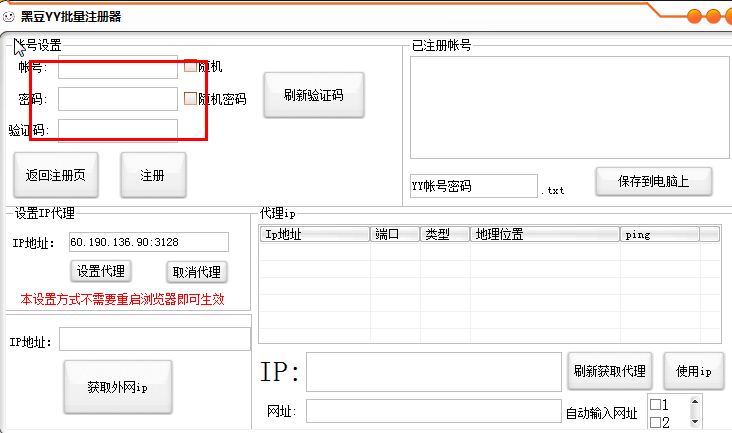The height and width of the screenshot is (433, 732).
Task: Click the 刷新获取代理 button
Action: 610,371
